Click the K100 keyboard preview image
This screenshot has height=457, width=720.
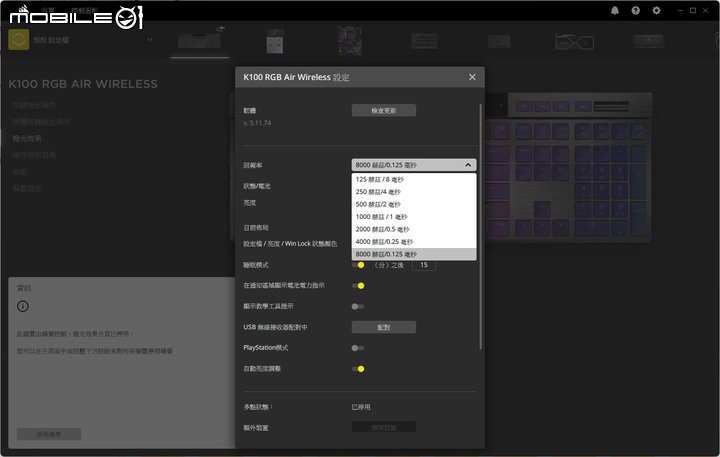568,167
